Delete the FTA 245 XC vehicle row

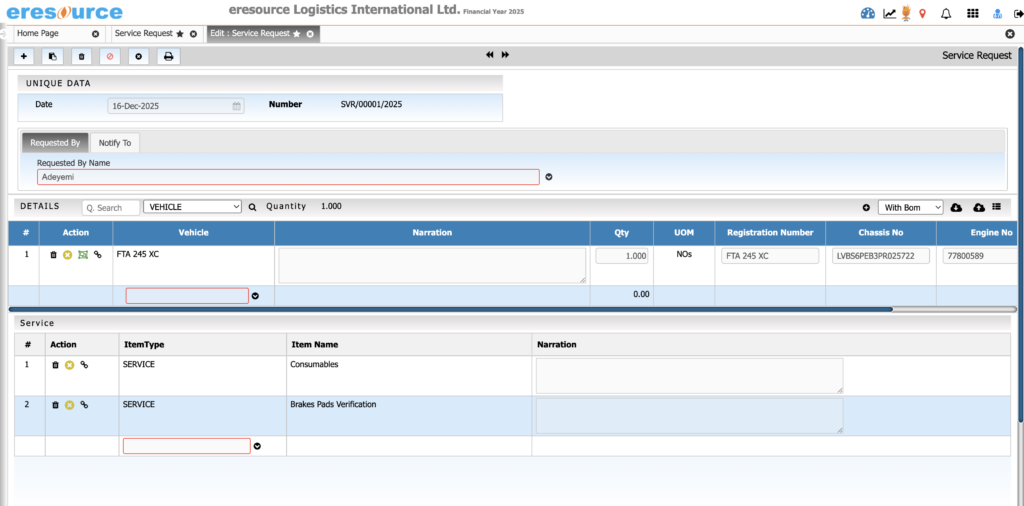[x=54, y=255]
